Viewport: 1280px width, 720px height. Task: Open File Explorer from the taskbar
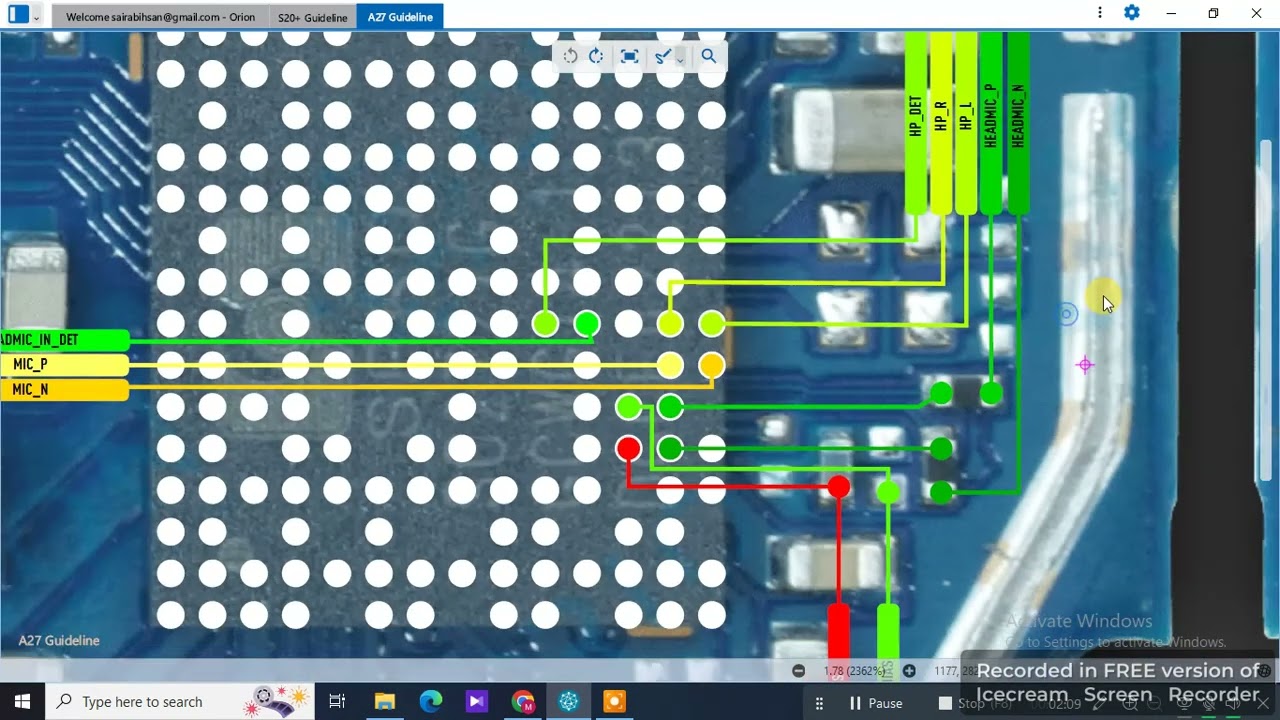coord(385,702)
